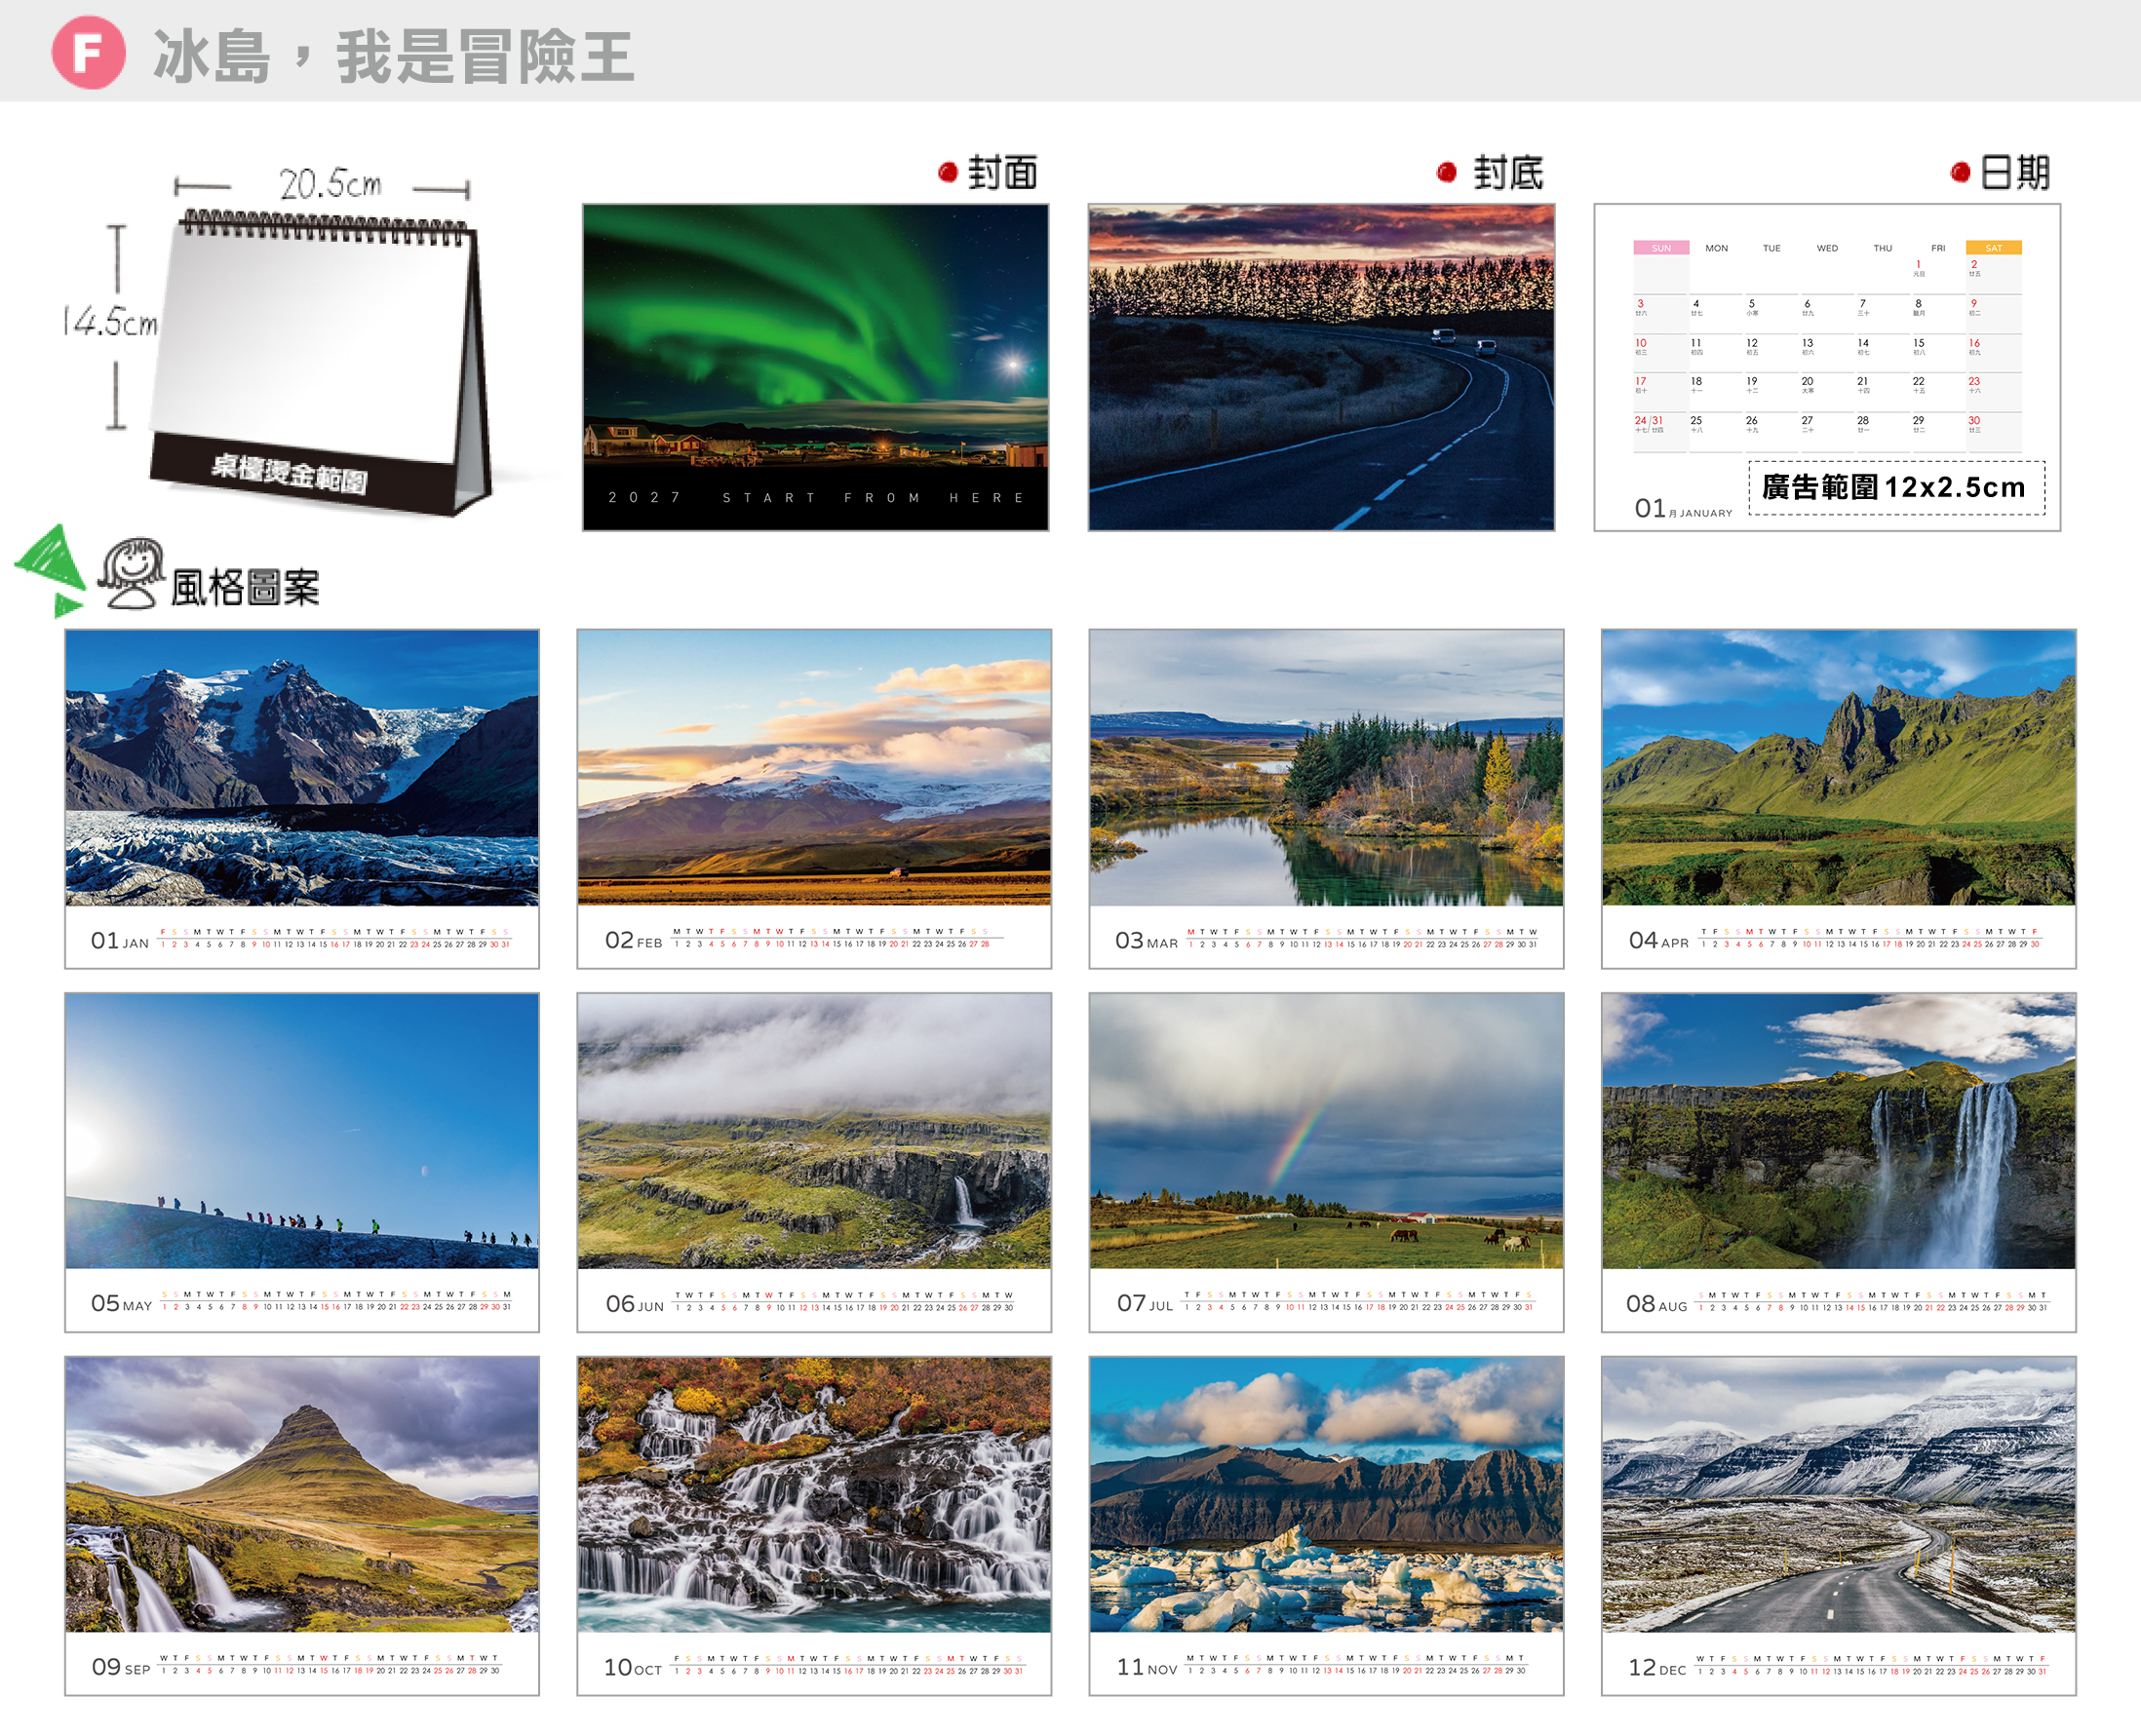Click the red dot beside 封底
Viewport: 2141px width, 1736px height.
pyautogui.click(x=1446, y=173)
